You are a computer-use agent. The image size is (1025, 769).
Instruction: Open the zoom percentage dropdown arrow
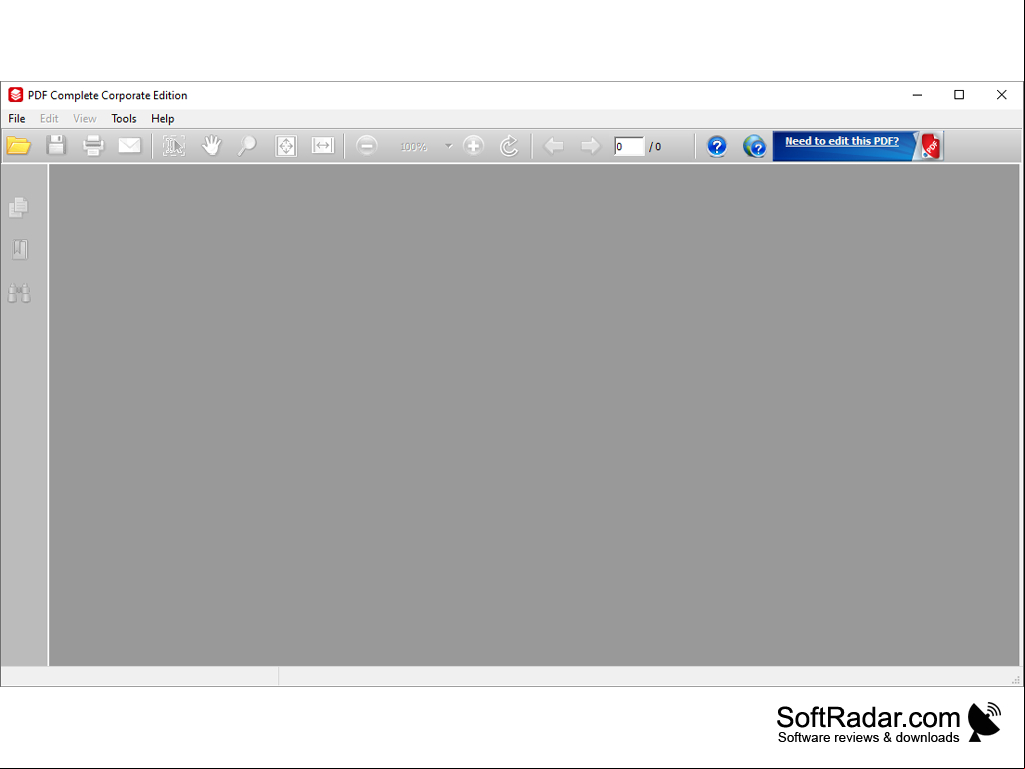click(448, 146)
